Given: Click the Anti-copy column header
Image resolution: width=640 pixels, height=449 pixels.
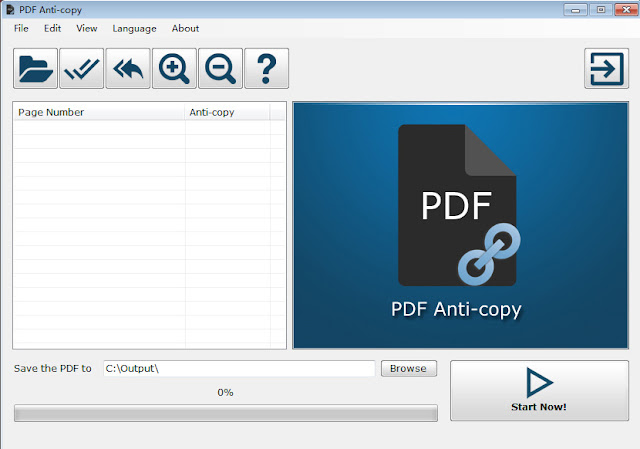Looking at the screenshot, I should pyautogui.click(x=228, y=112).
